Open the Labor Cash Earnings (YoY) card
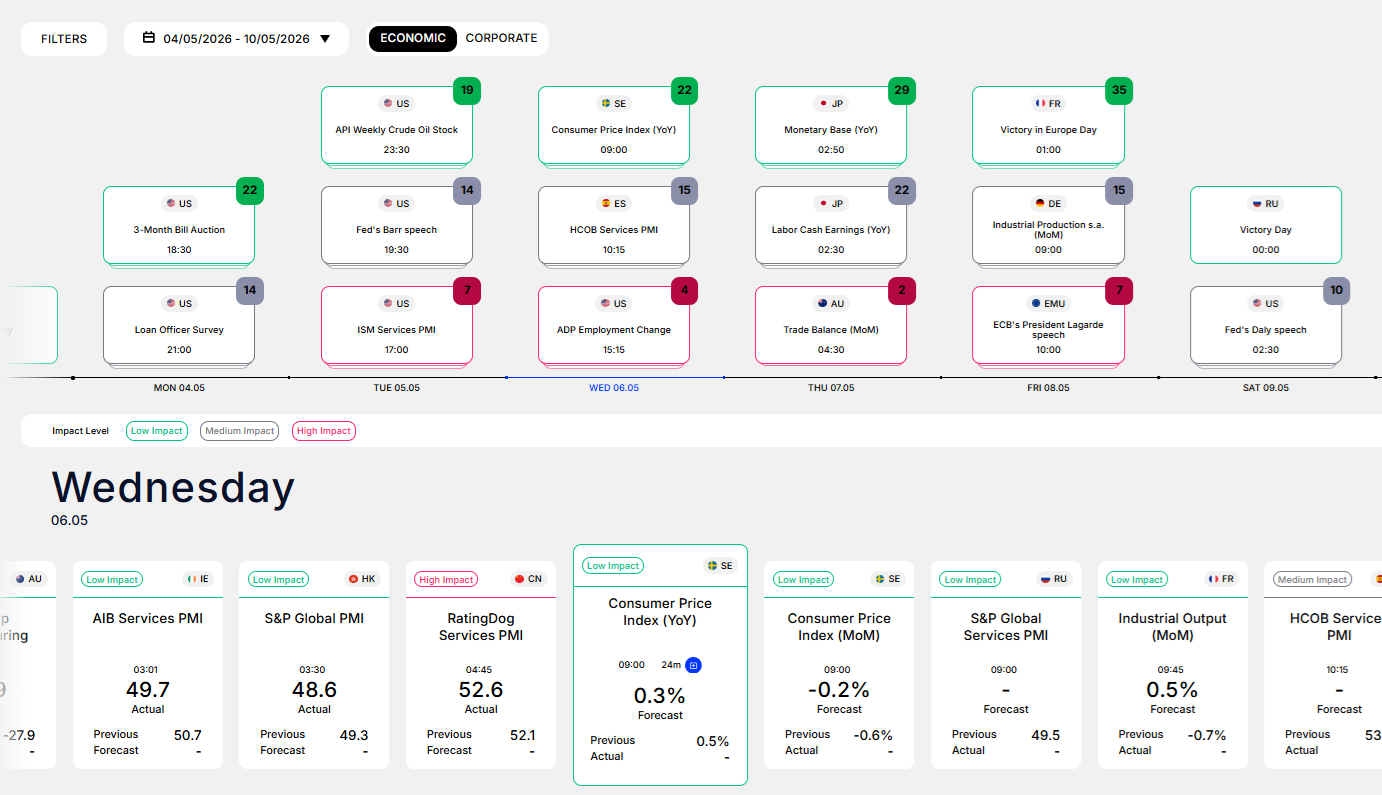Screen dimensions: 1382x795 (831, 225)
